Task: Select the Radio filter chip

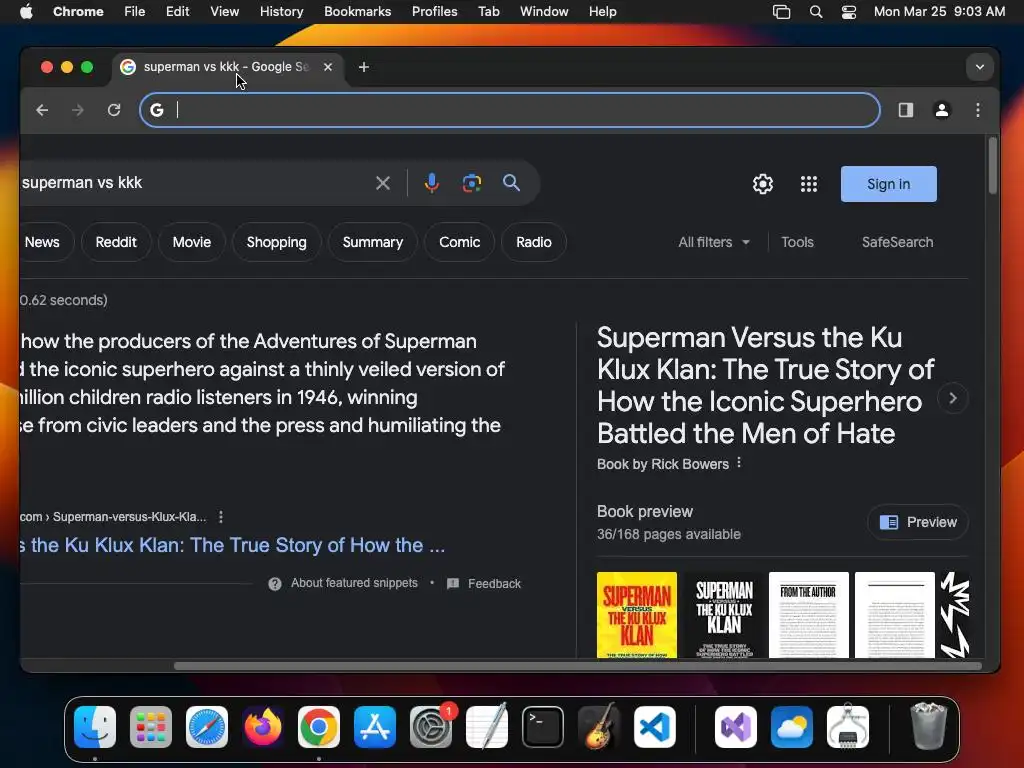Action: [x=534, y=242]
